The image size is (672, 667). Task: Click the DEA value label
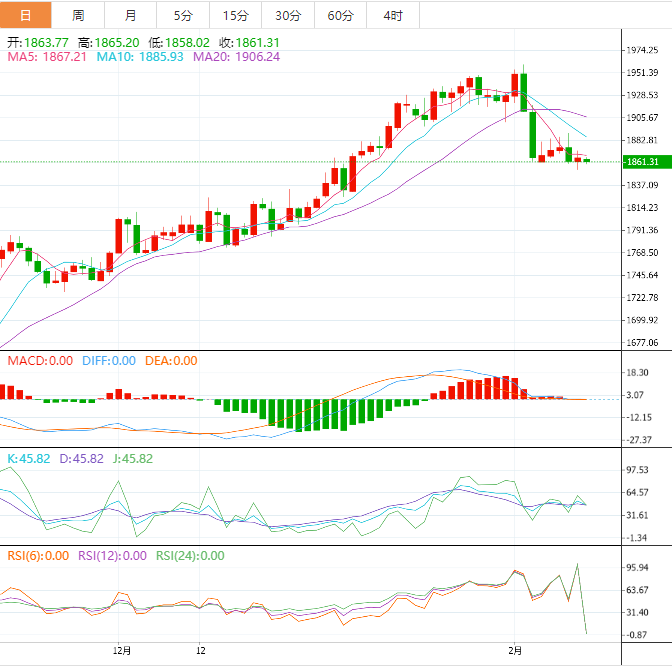[171, 361]
